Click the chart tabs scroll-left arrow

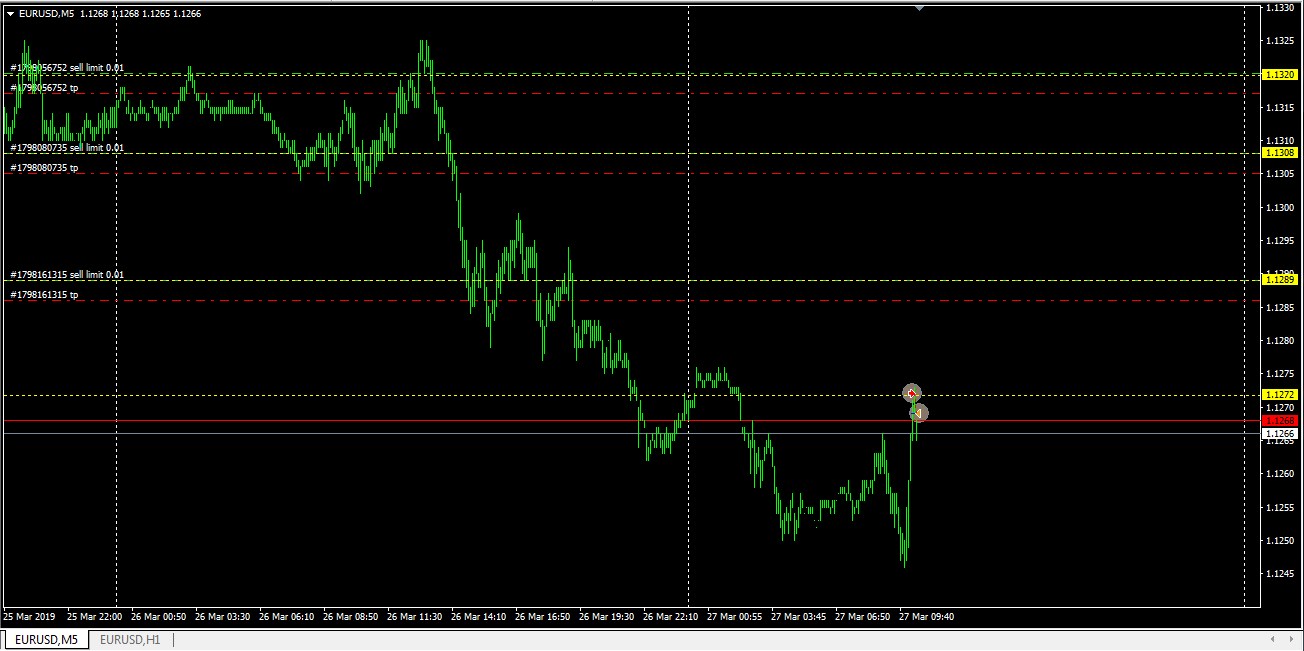point(1271,639)
